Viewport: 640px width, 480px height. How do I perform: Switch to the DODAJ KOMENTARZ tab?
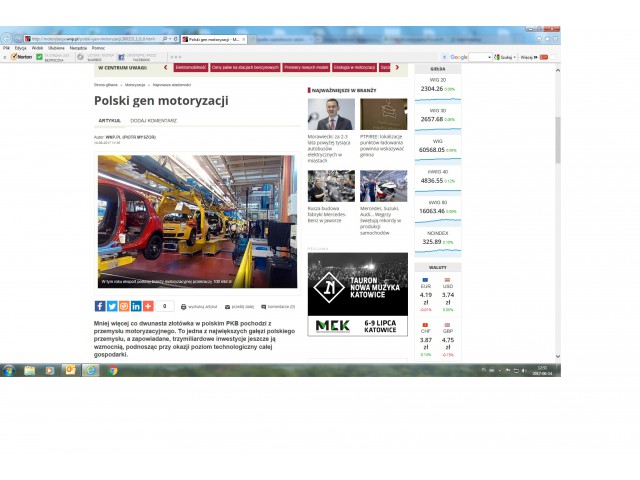pos(149,120)
